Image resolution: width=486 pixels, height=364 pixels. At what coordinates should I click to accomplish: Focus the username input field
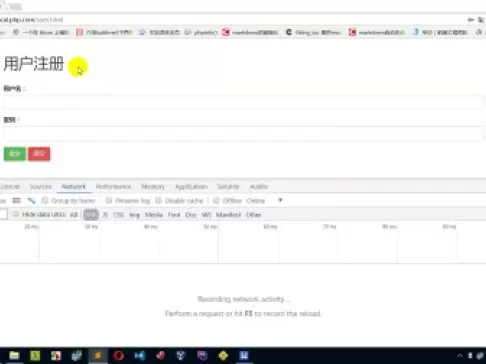pyautogui.click(x=243, y=102)
